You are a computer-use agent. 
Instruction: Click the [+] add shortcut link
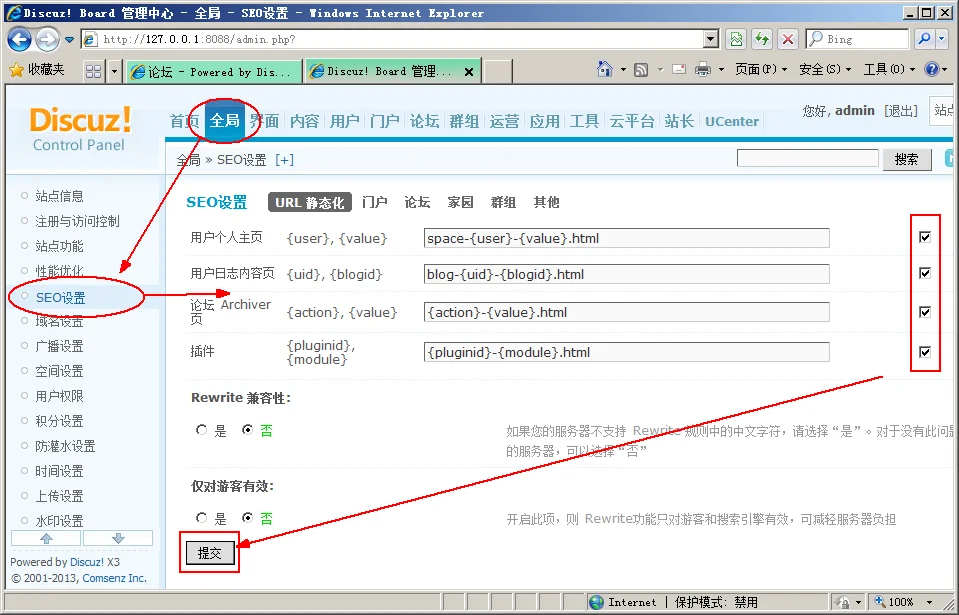(284, 160)
